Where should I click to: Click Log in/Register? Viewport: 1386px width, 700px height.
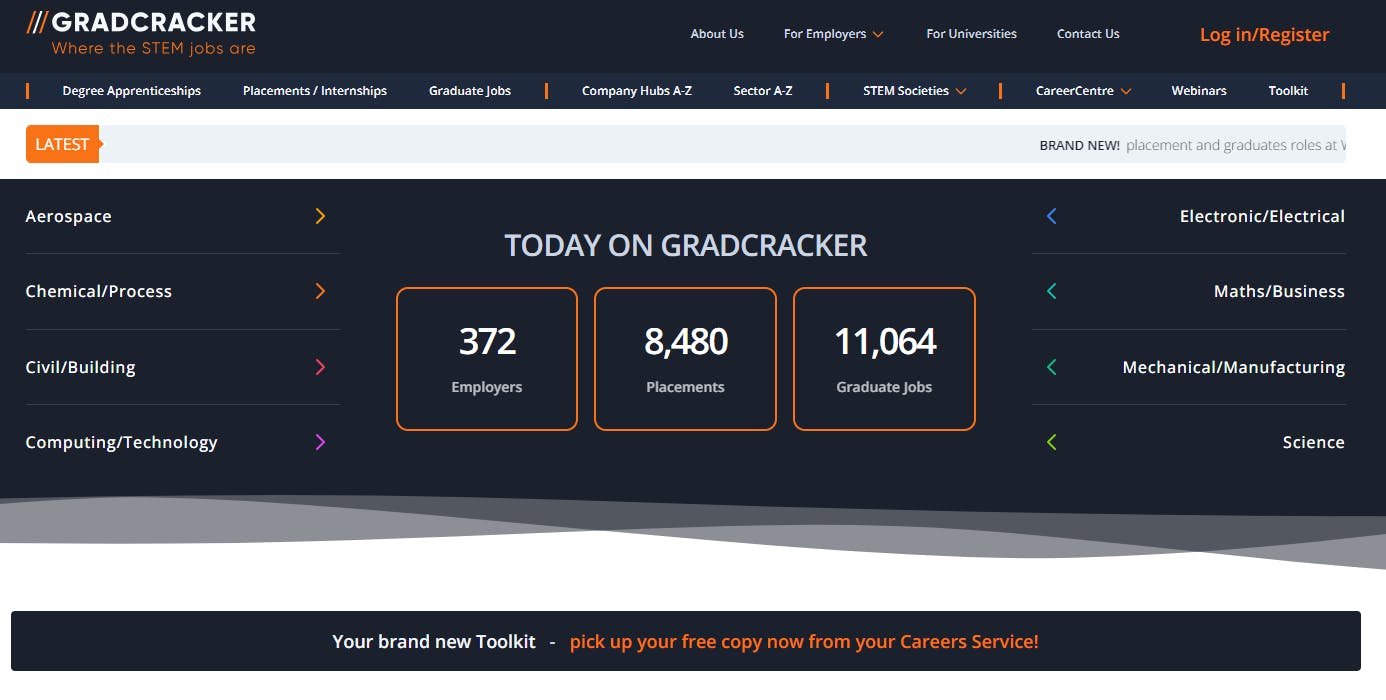click(1264, 35)
